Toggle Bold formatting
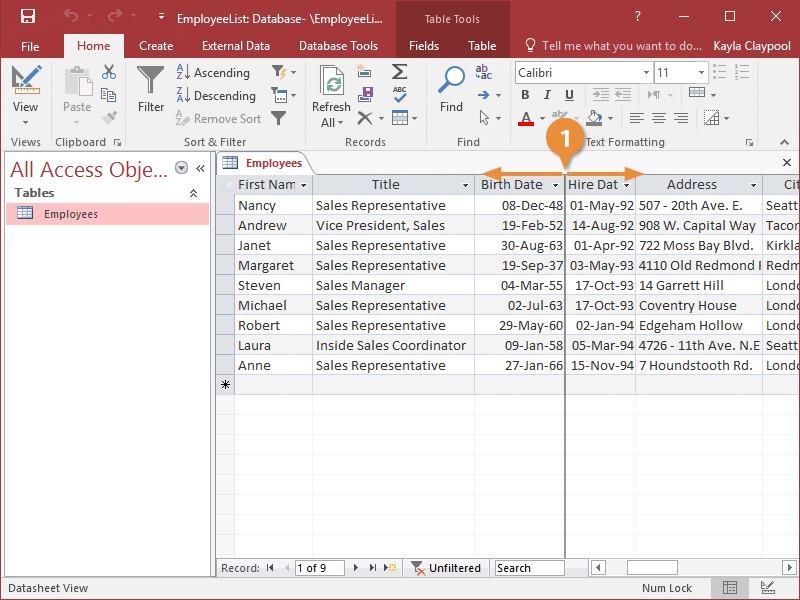 coord(525,95)
